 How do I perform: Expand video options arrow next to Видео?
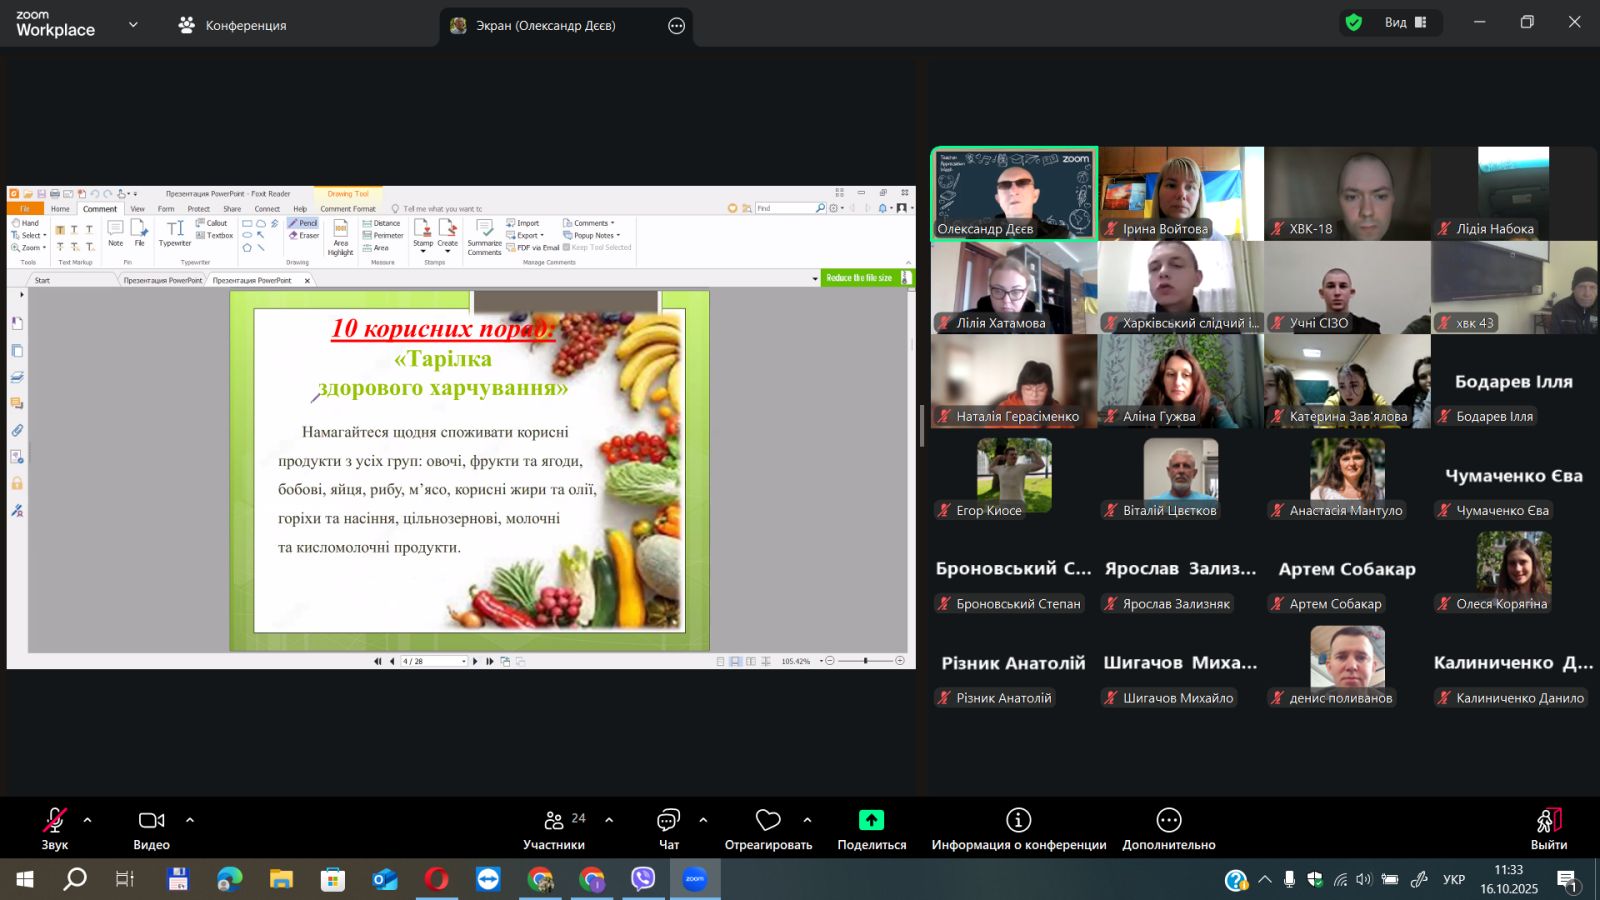coord(190,820)
